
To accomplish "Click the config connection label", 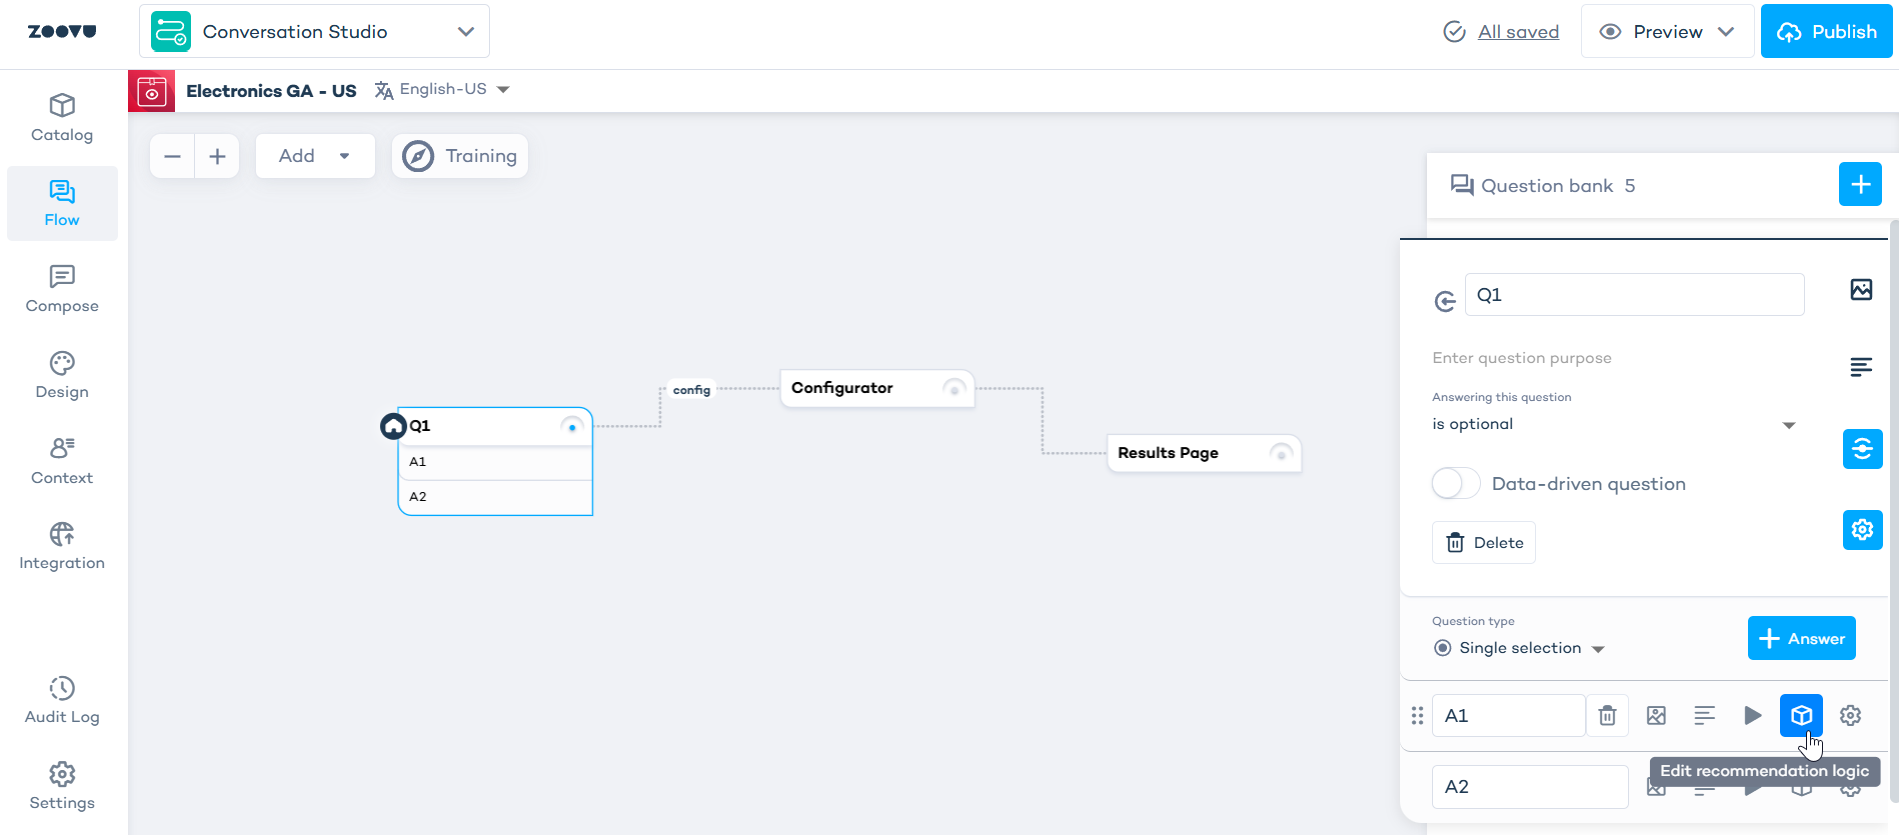I will pos(691,390).
